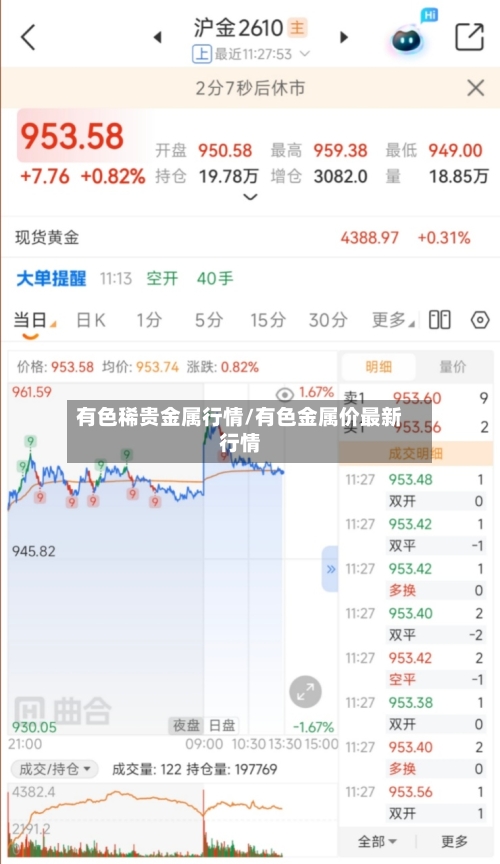The height and width of the screenshot is (864, 500).
Task: Tap the 上 exchange badge icon
Action: (x=202, y=54)
